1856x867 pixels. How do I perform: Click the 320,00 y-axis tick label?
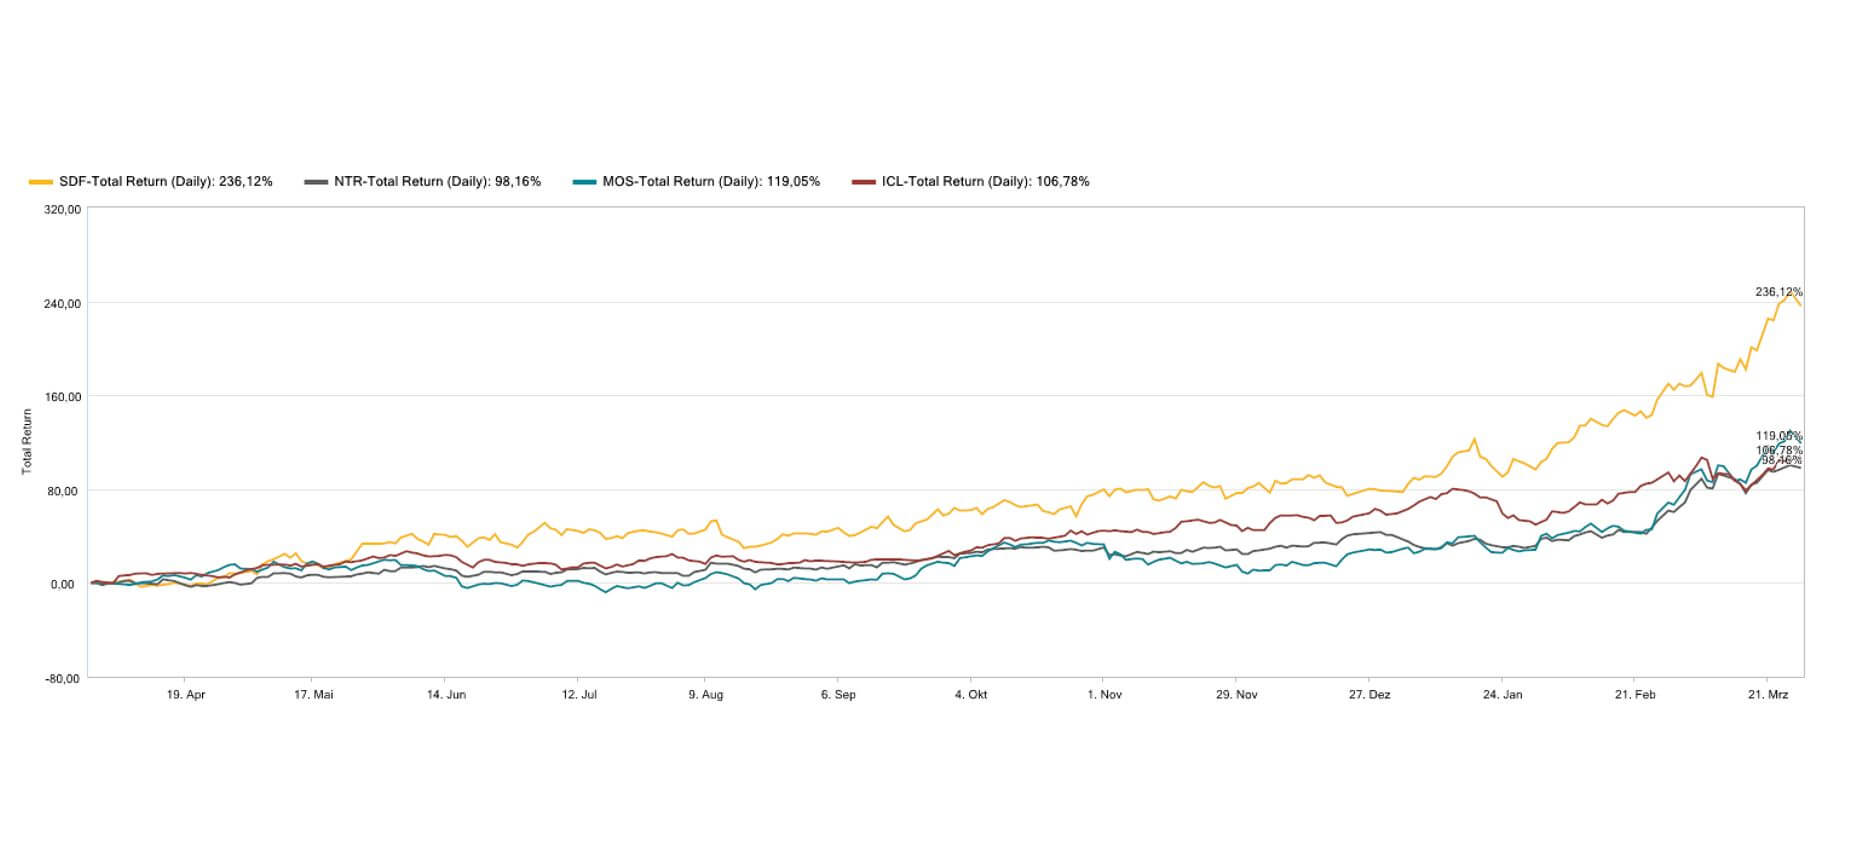63,210
